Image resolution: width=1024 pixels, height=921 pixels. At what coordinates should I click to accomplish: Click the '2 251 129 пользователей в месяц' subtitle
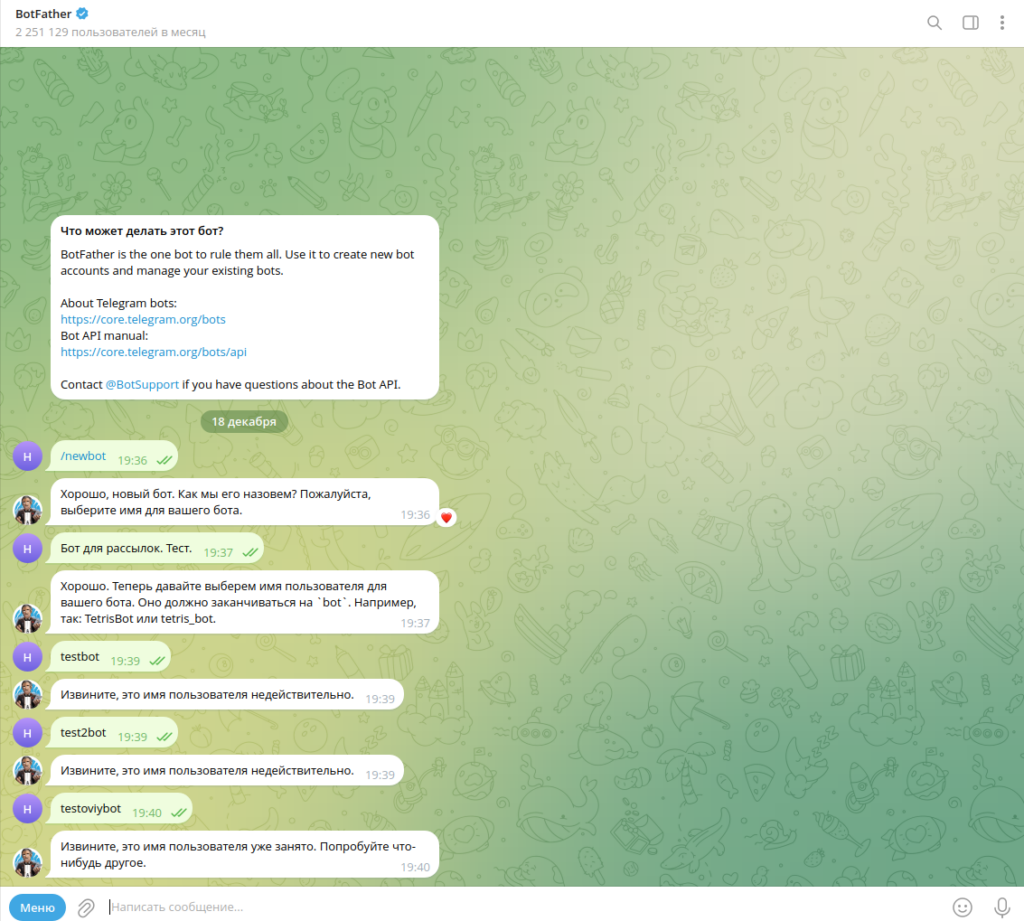pos(110,32)
